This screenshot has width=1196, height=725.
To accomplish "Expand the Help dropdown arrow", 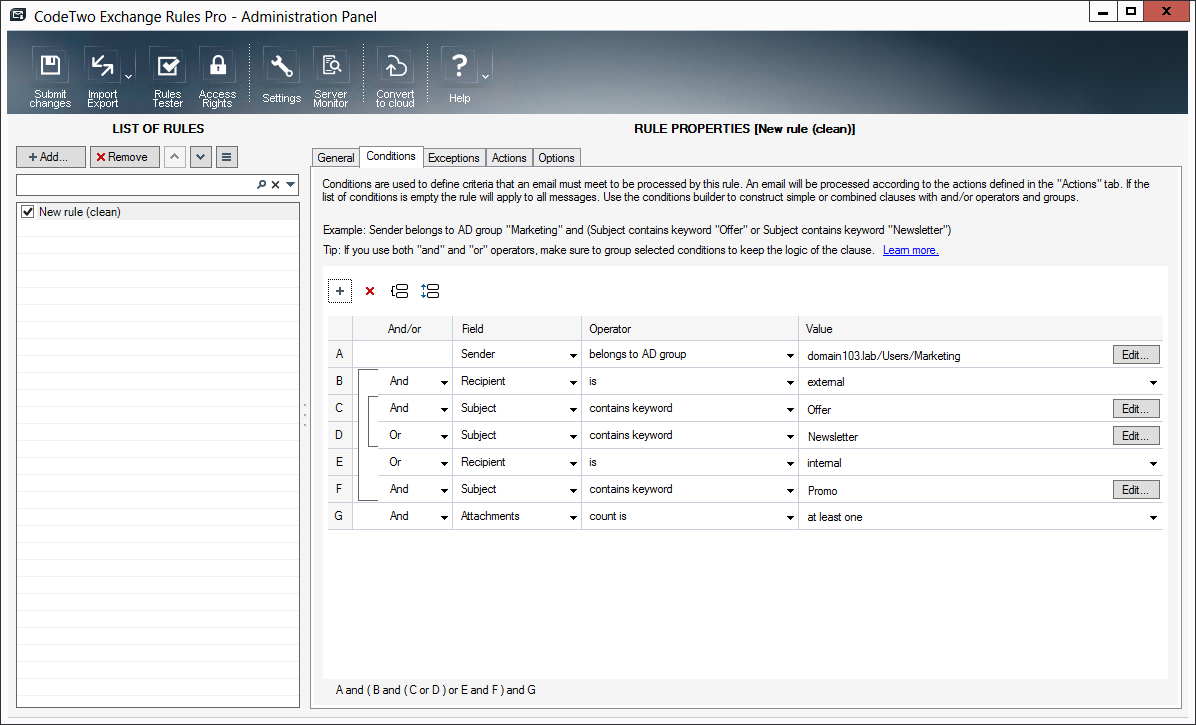I will (x=485, y=77).
